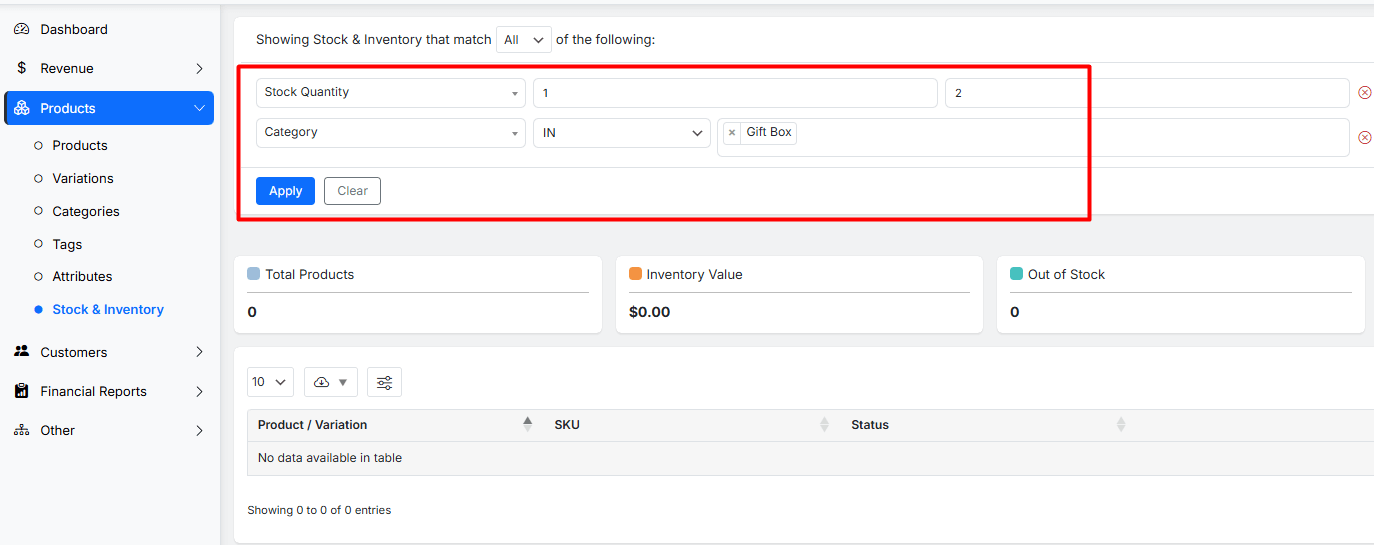Click the Apply filter button
The height and width of the screenshot is (545, 1374).
point(285,191)
